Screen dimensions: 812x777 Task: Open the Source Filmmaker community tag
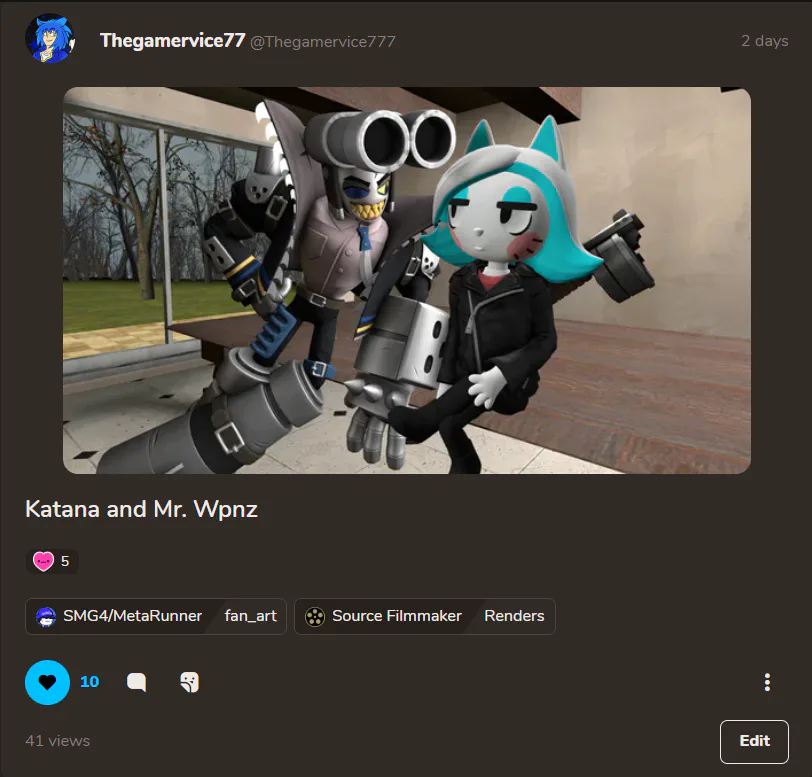(x=384, y=616)
